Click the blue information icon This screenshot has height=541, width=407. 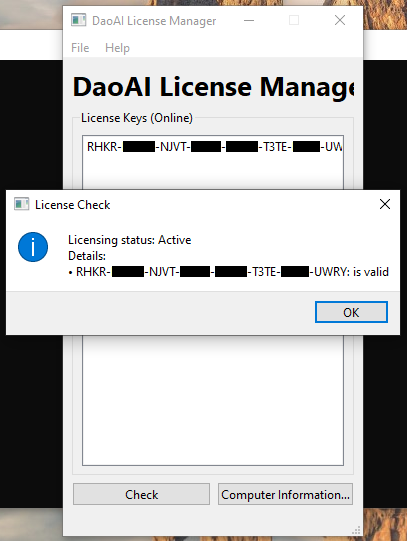tap(33, 247)
